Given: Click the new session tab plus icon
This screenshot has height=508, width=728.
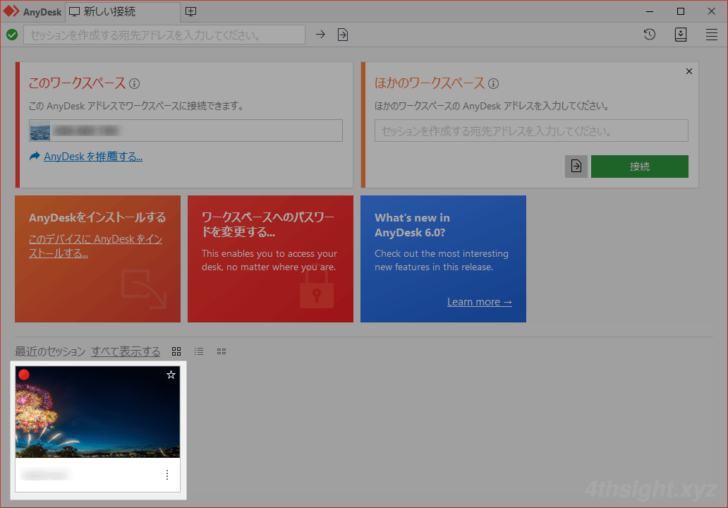Looking at the screenshot, I should (x=191, y=12).
